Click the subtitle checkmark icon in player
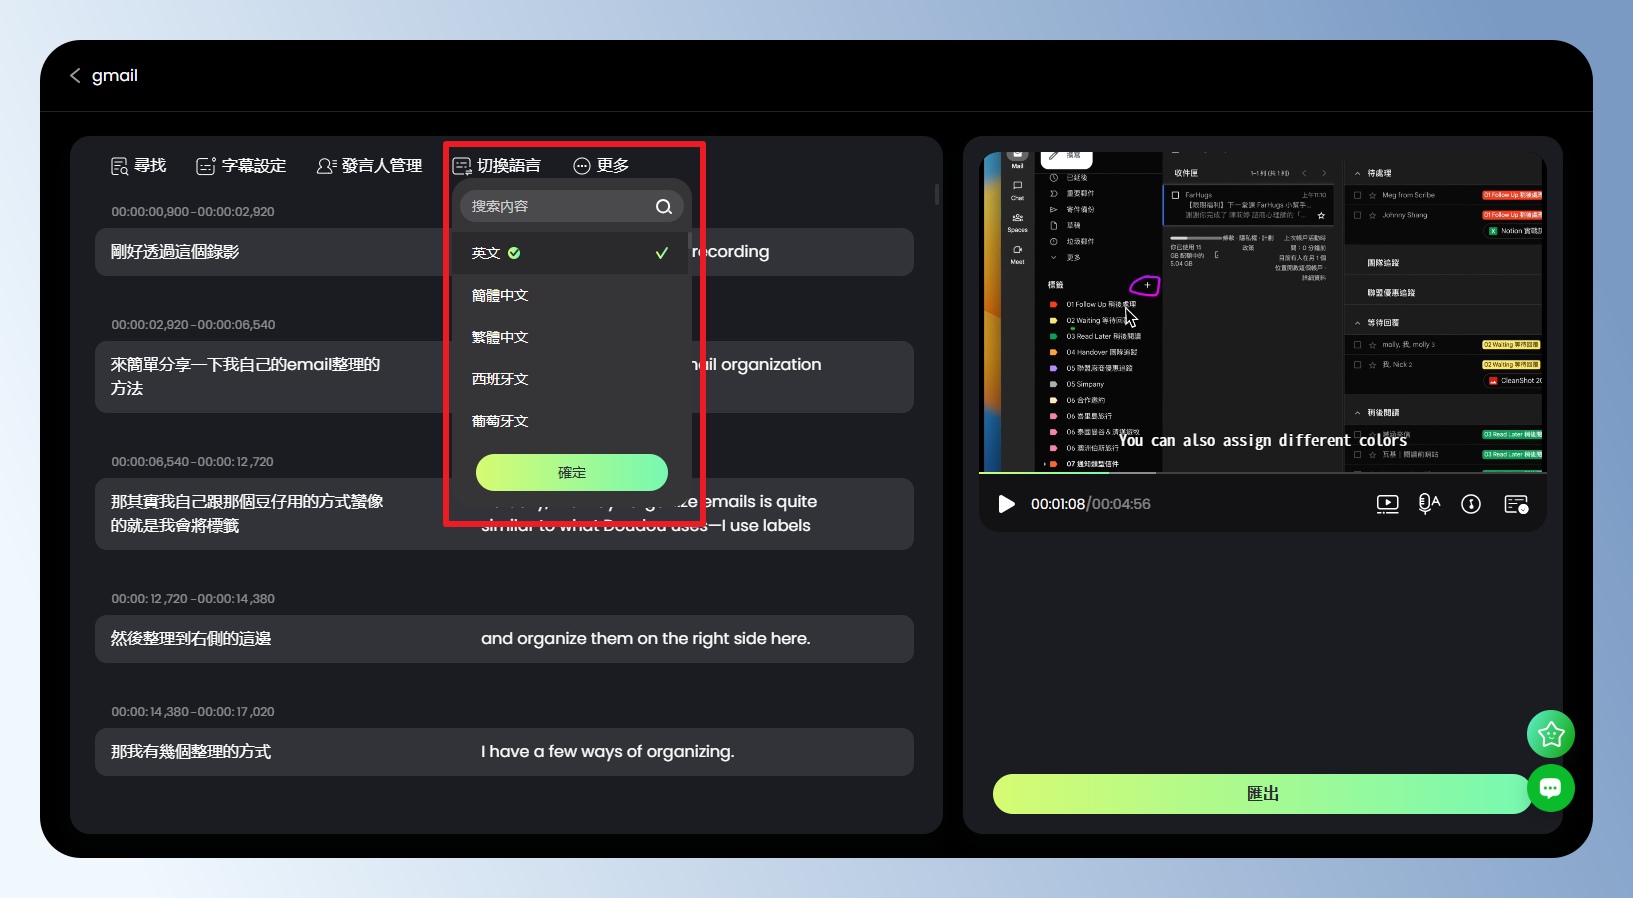1633x898 pixels. pyautogui.click(x=1516, y=504)
